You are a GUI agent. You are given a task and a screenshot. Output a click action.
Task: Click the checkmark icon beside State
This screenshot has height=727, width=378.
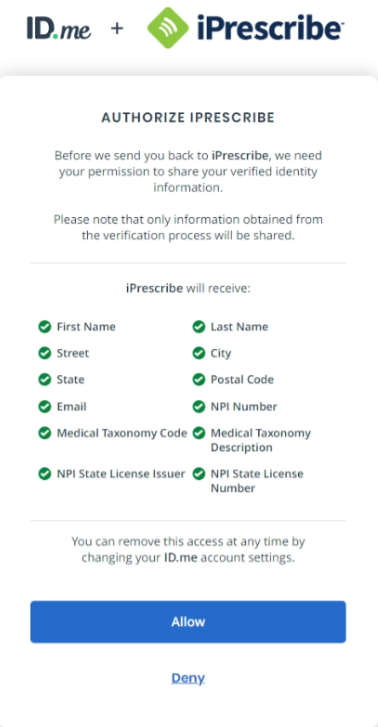45,380
